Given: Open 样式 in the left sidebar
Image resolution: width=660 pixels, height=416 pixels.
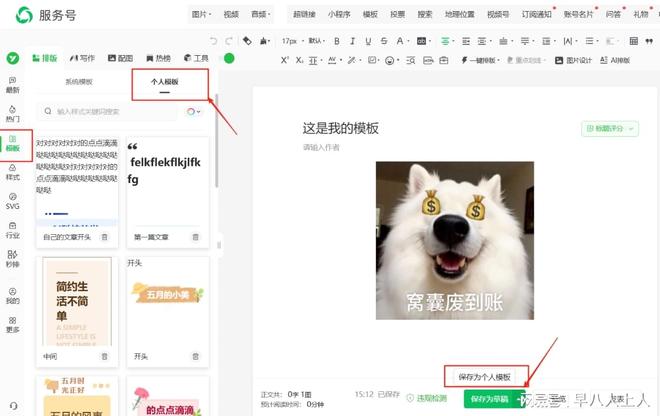Looking at the screenshot, I should pos(13,172).
